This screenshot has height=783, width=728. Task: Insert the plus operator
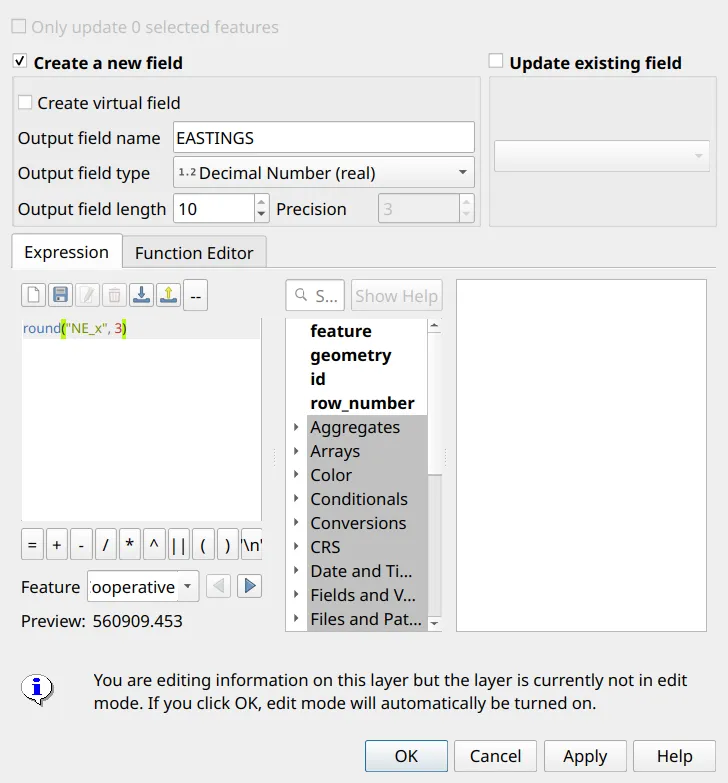[x=57, y=544]
